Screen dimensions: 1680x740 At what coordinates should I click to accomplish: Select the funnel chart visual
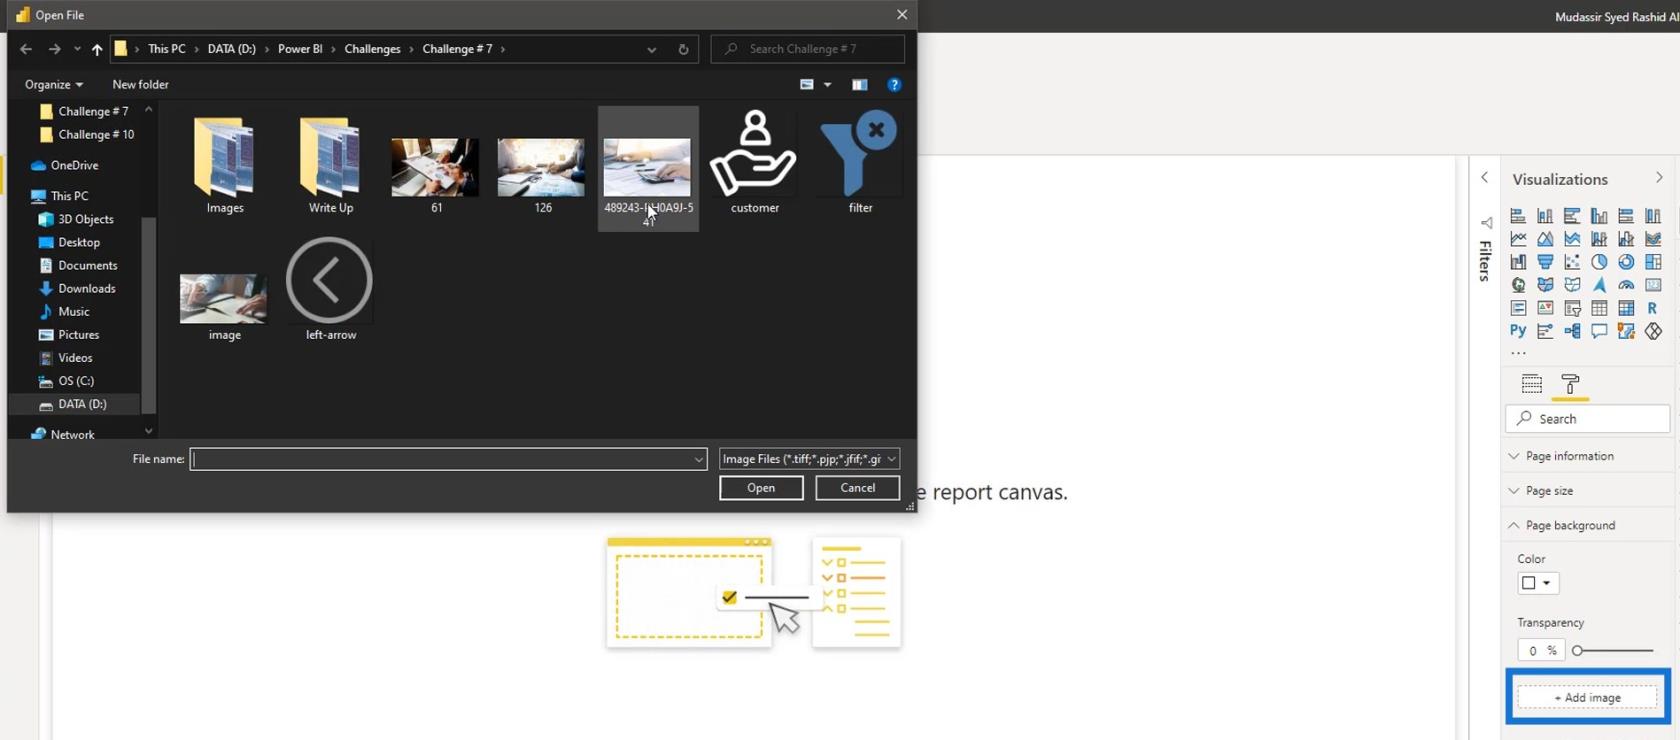pos(1545,262)
